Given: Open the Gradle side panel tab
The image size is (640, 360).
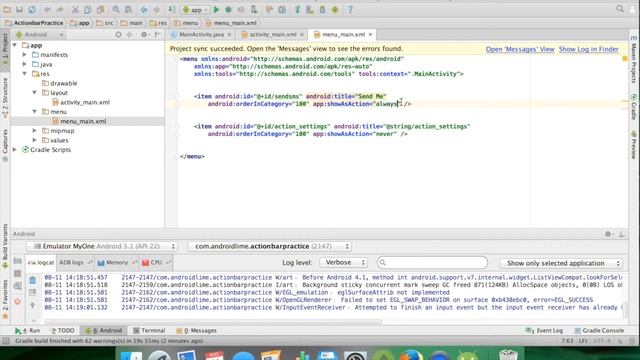Looking at the screenshot, I should click(634, 107).
